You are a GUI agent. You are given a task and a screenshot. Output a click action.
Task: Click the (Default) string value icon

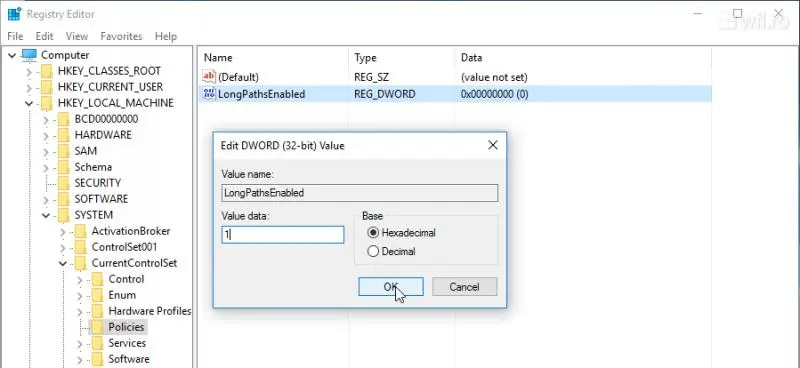point(209,77)
